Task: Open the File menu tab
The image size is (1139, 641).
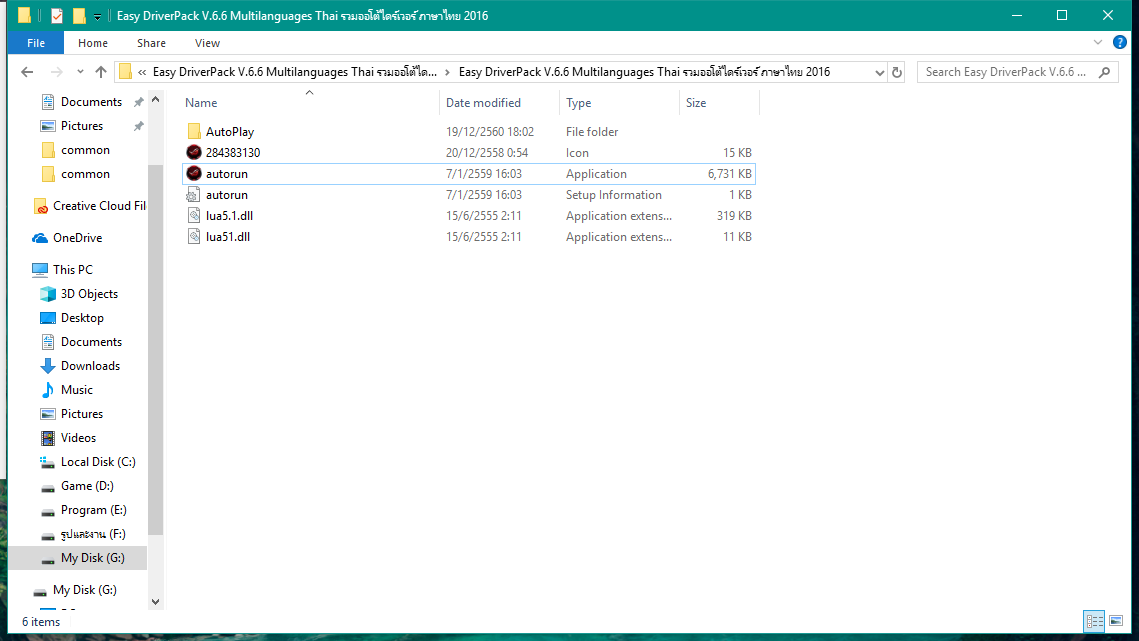Action: (36, 43)
